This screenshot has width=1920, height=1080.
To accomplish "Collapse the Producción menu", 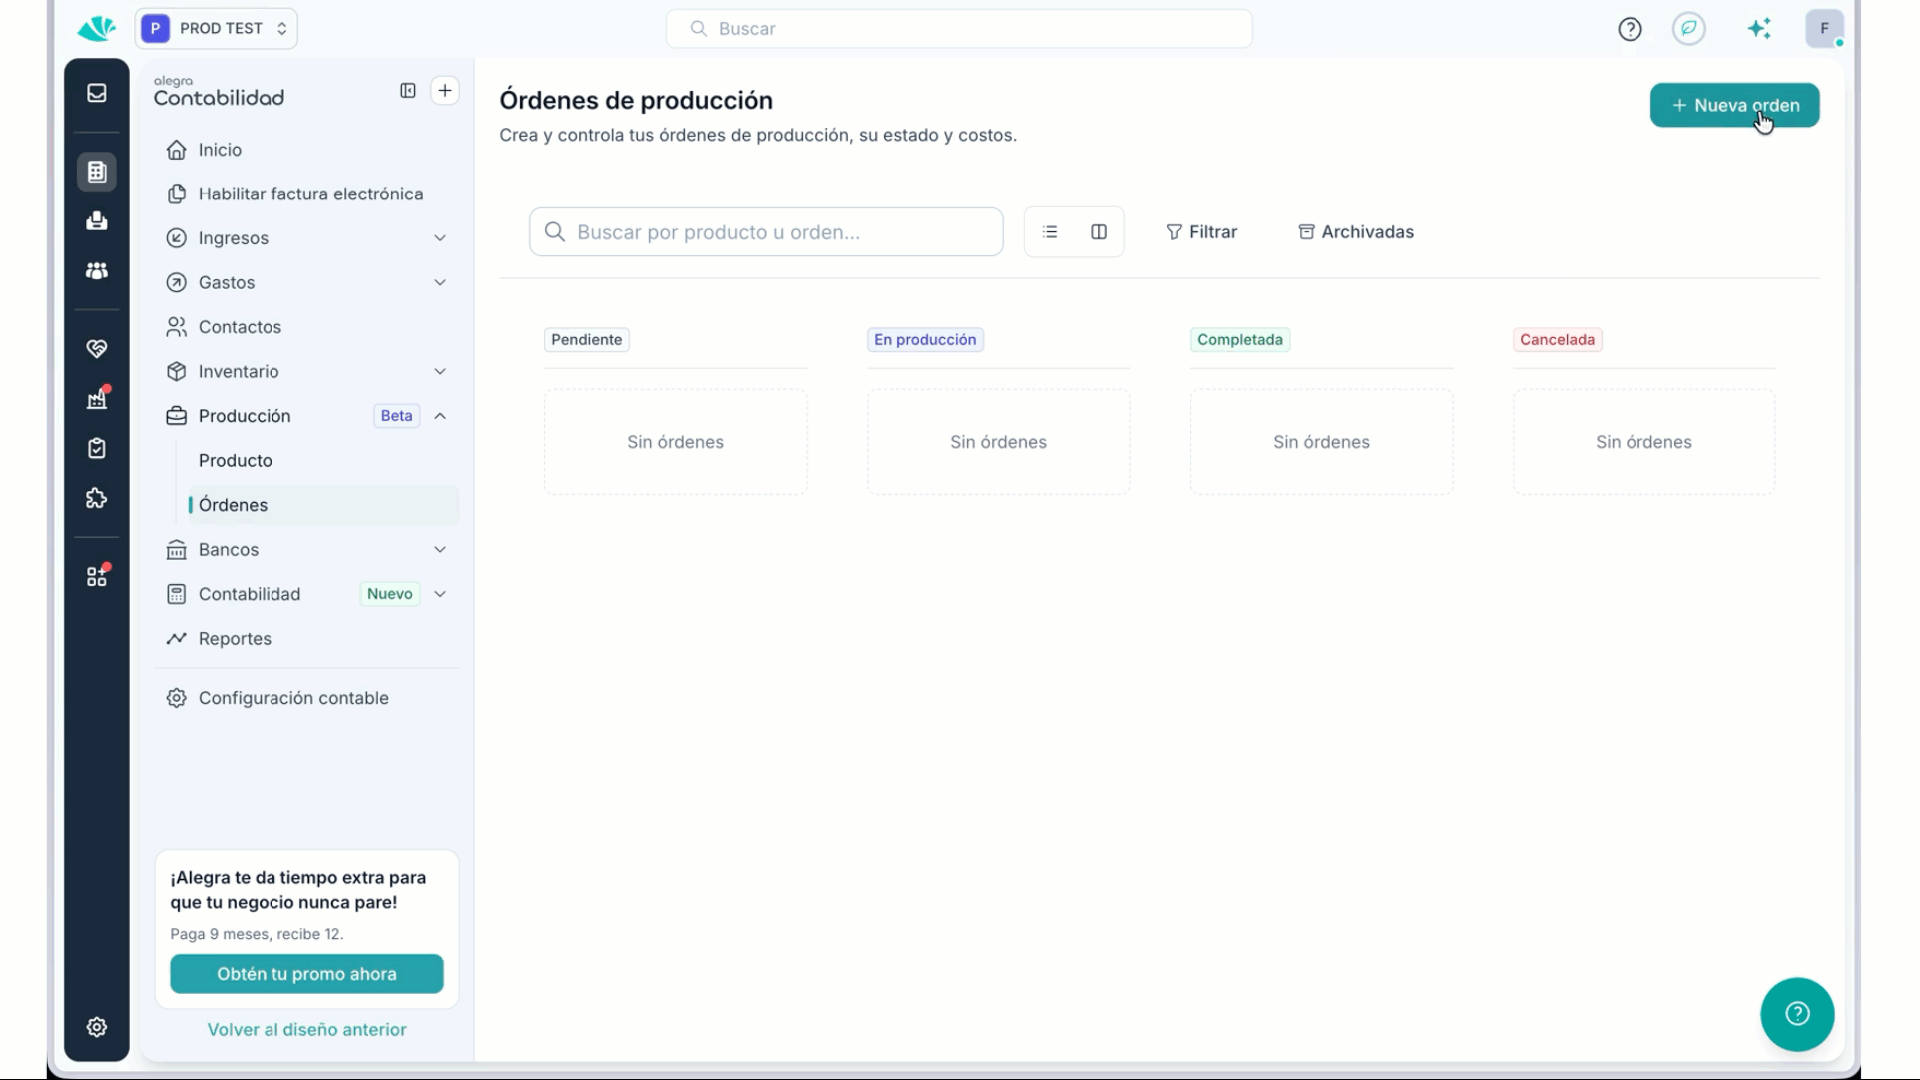I will pos(307,416).
